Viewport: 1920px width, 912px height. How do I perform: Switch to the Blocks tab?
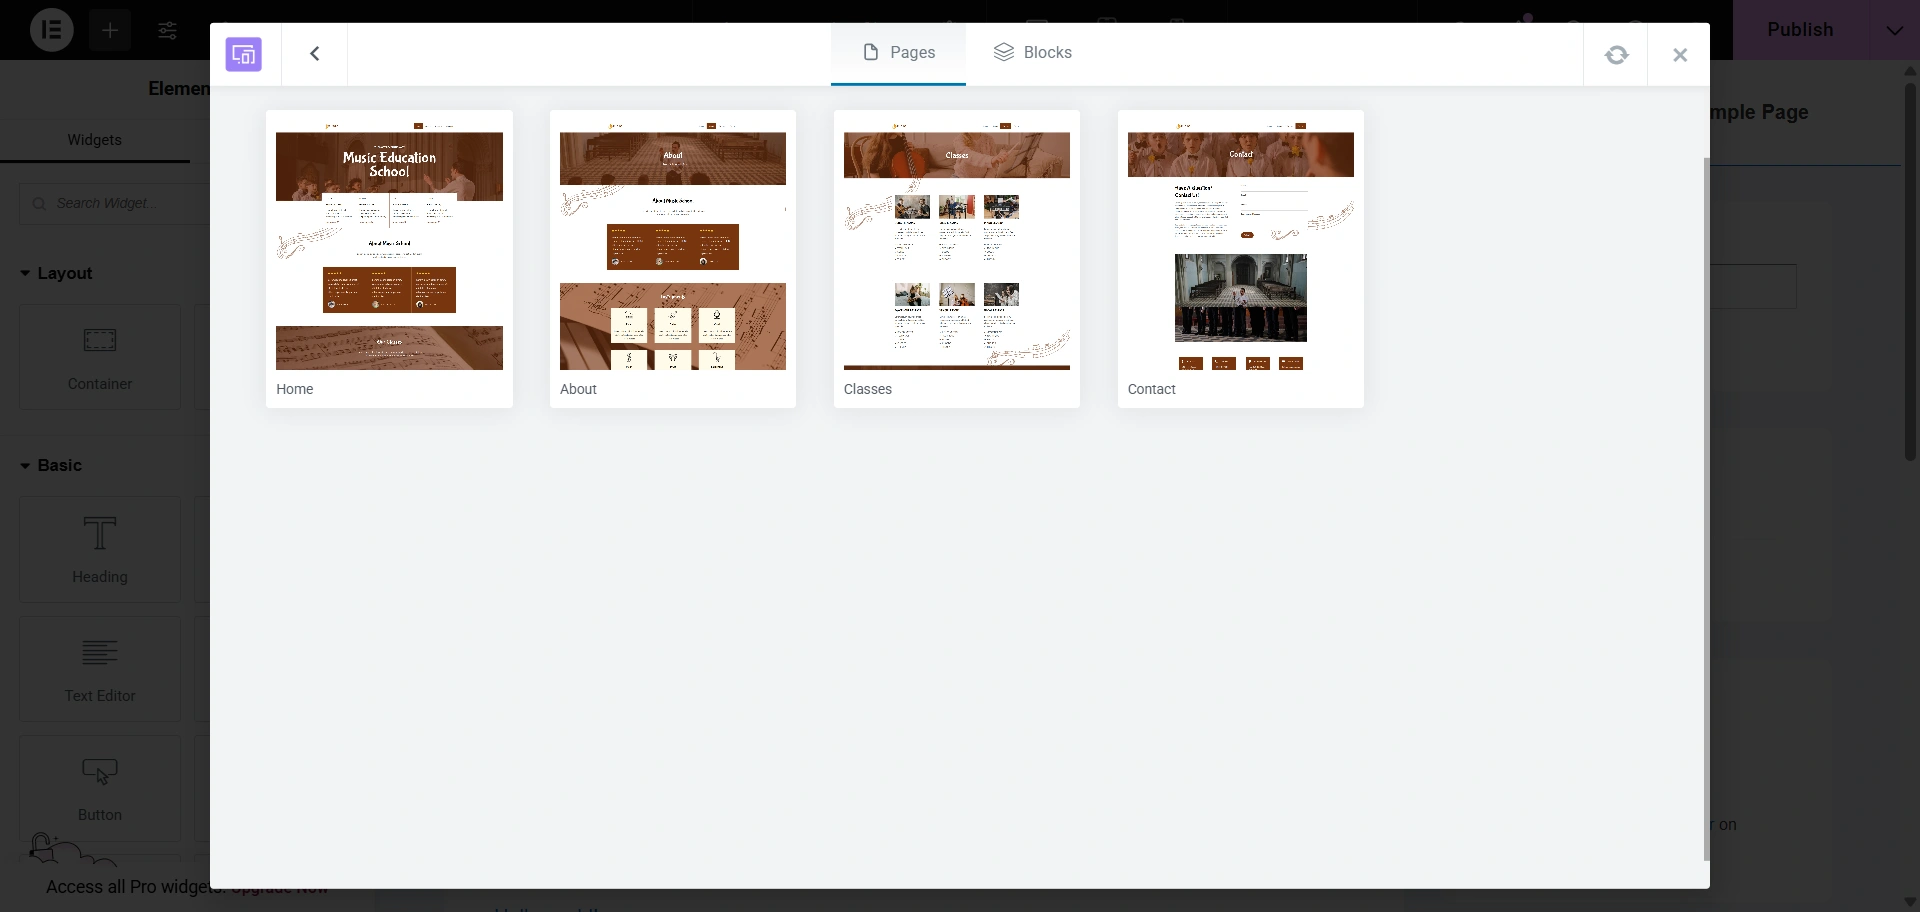tap(1032, 53)
